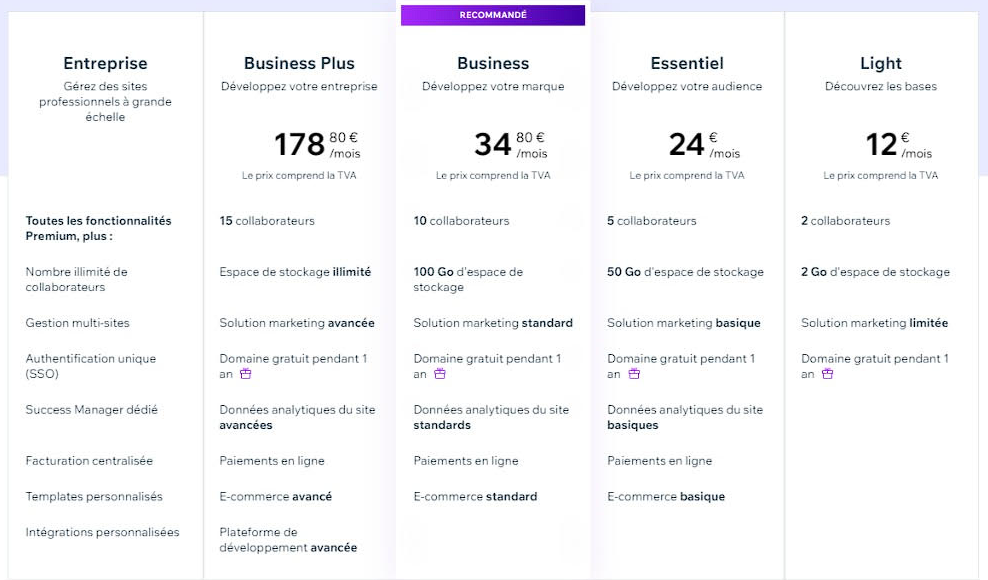The height and width of the screenshot is (580, 988).
Task: Click the gift icon in Essentiel column
Action: [x=634, y=374]
